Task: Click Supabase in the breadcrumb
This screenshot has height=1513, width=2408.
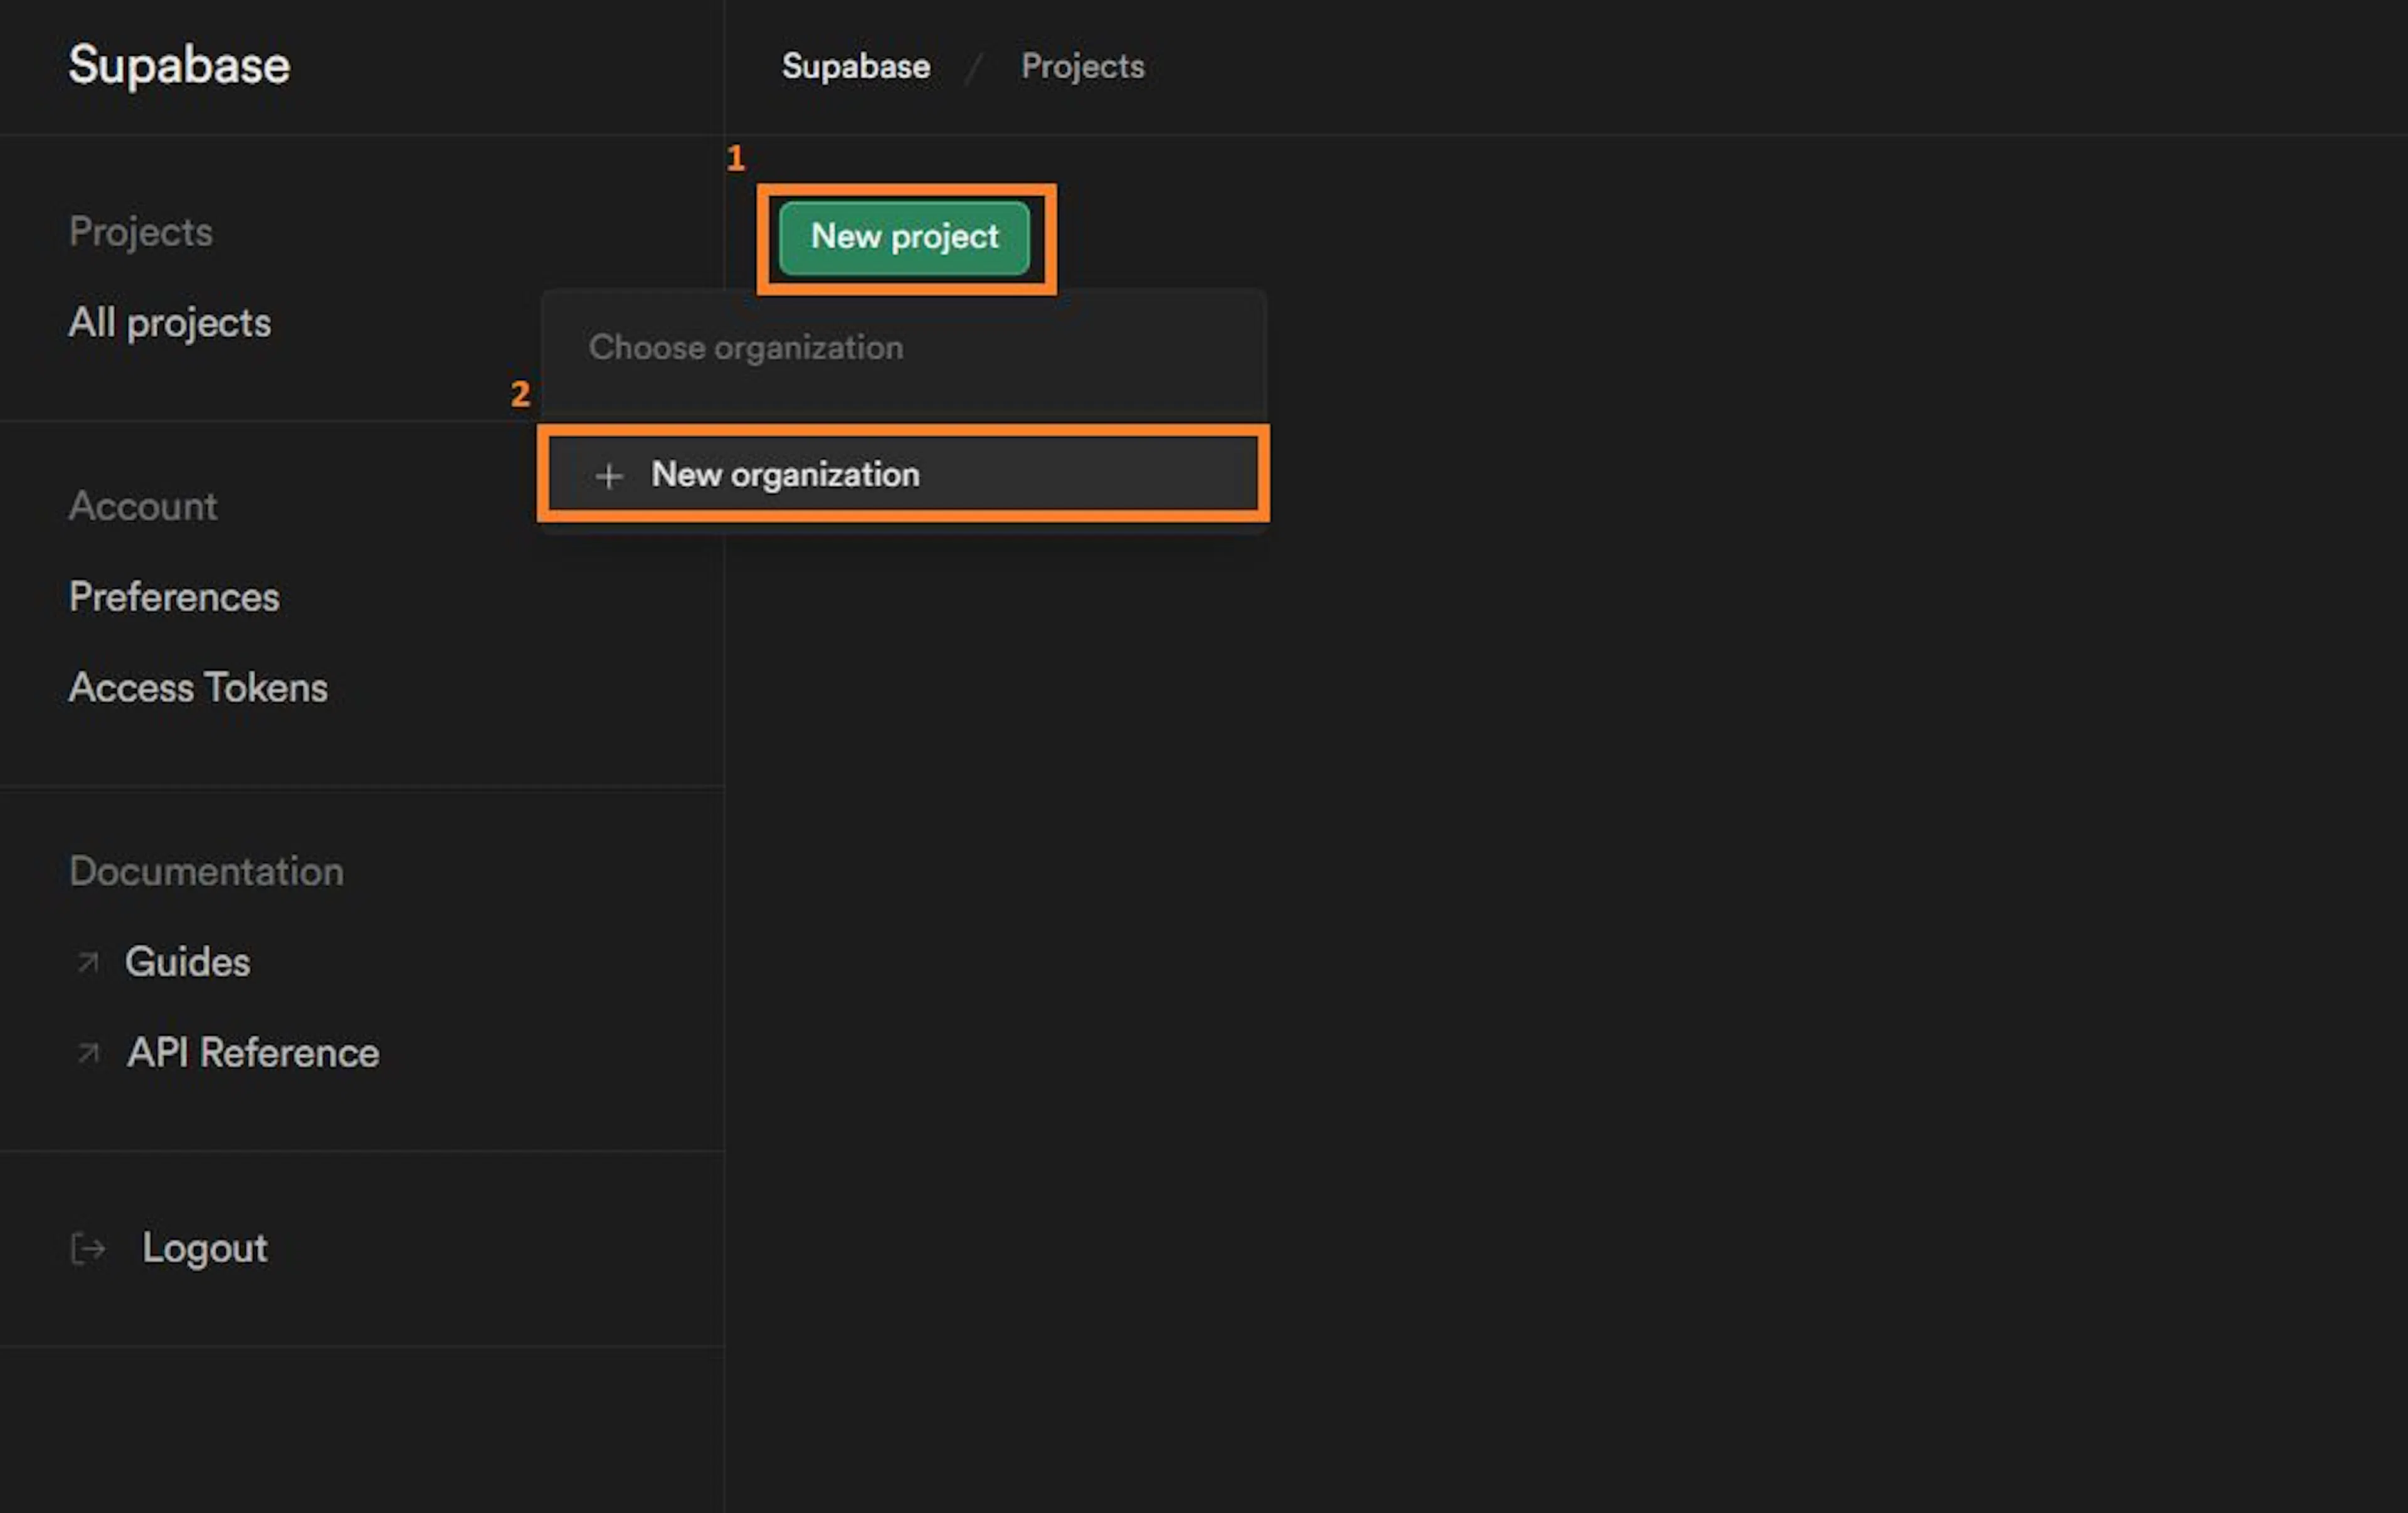Action: [856, 66]
